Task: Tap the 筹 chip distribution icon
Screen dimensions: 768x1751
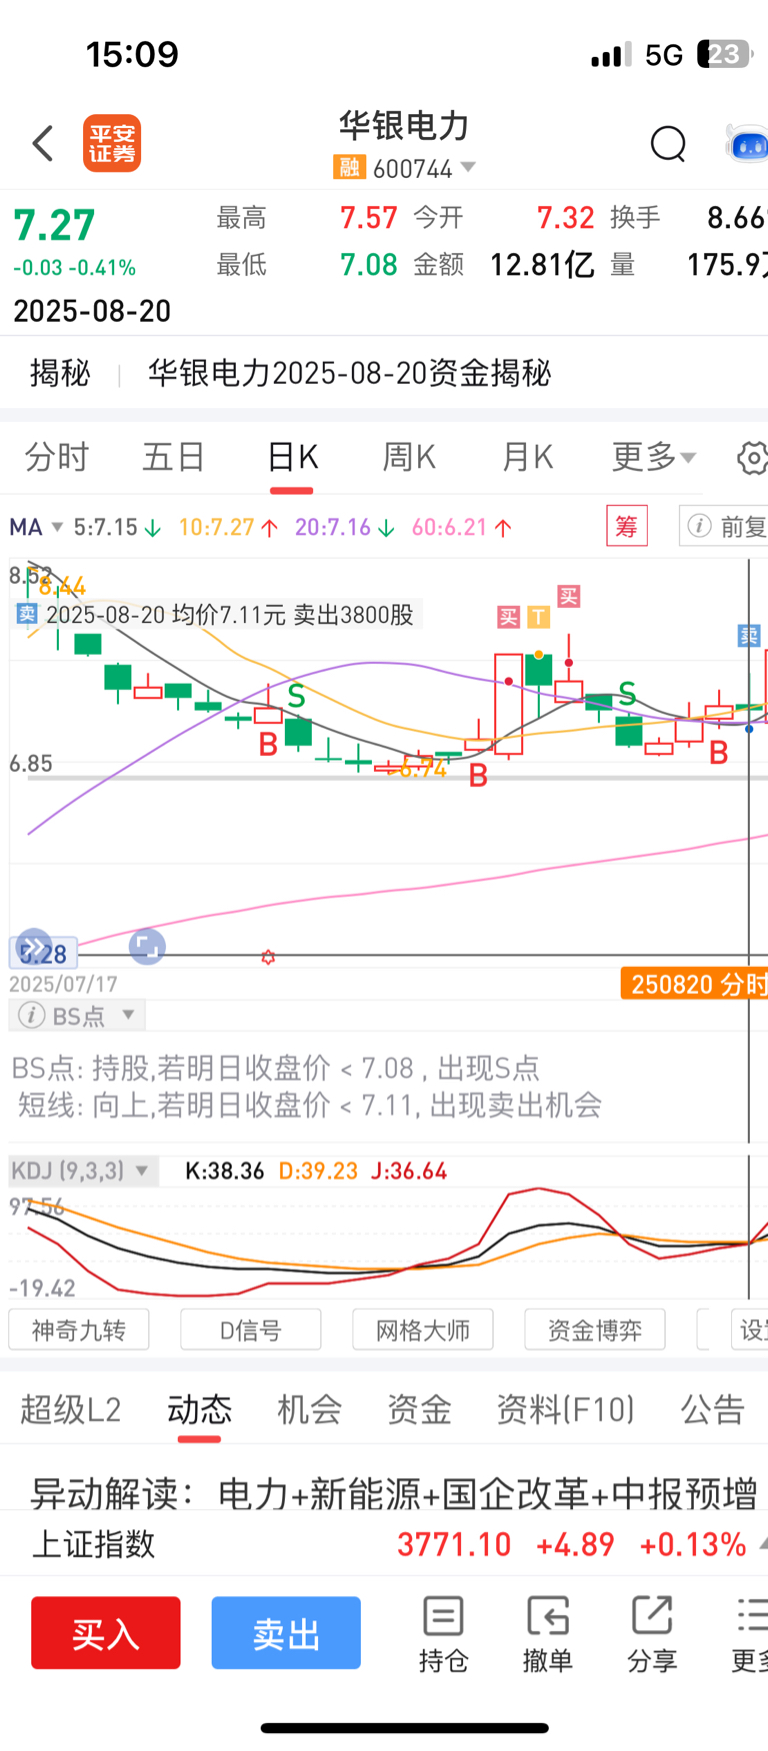Action: coord(627,526)
